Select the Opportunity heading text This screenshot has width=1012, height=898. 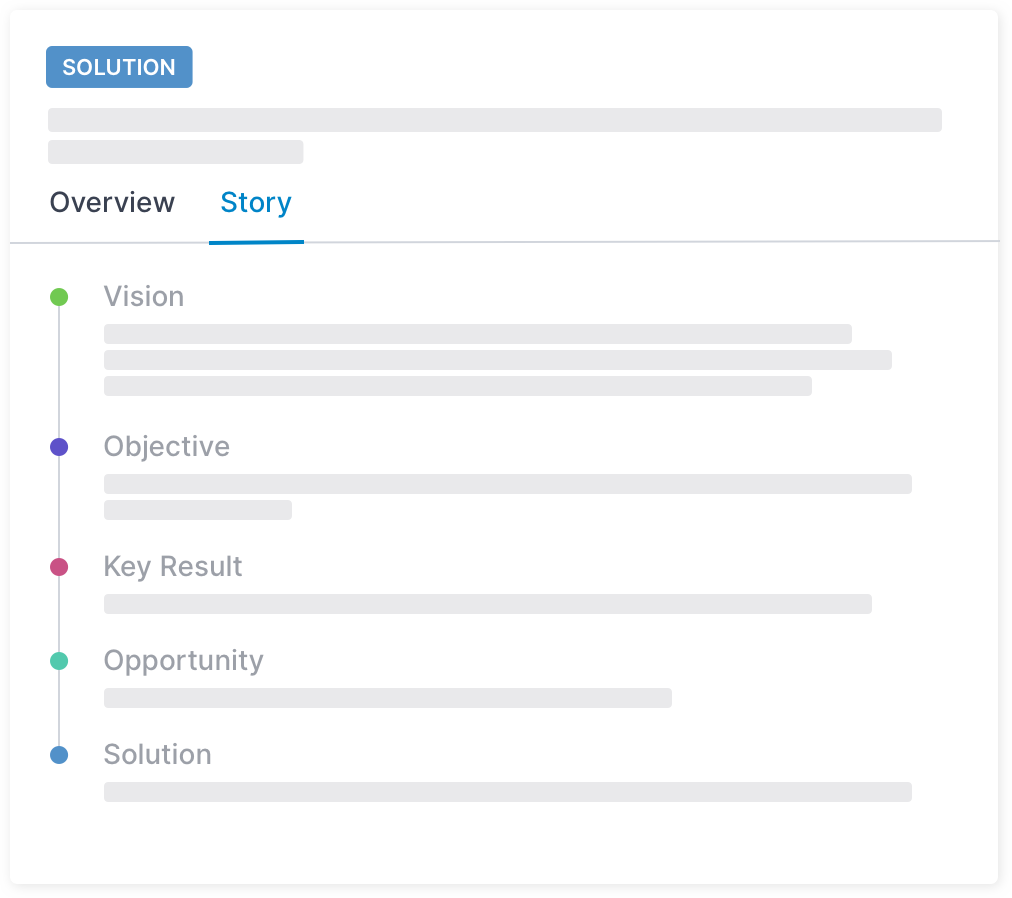[x=183, y=660]
